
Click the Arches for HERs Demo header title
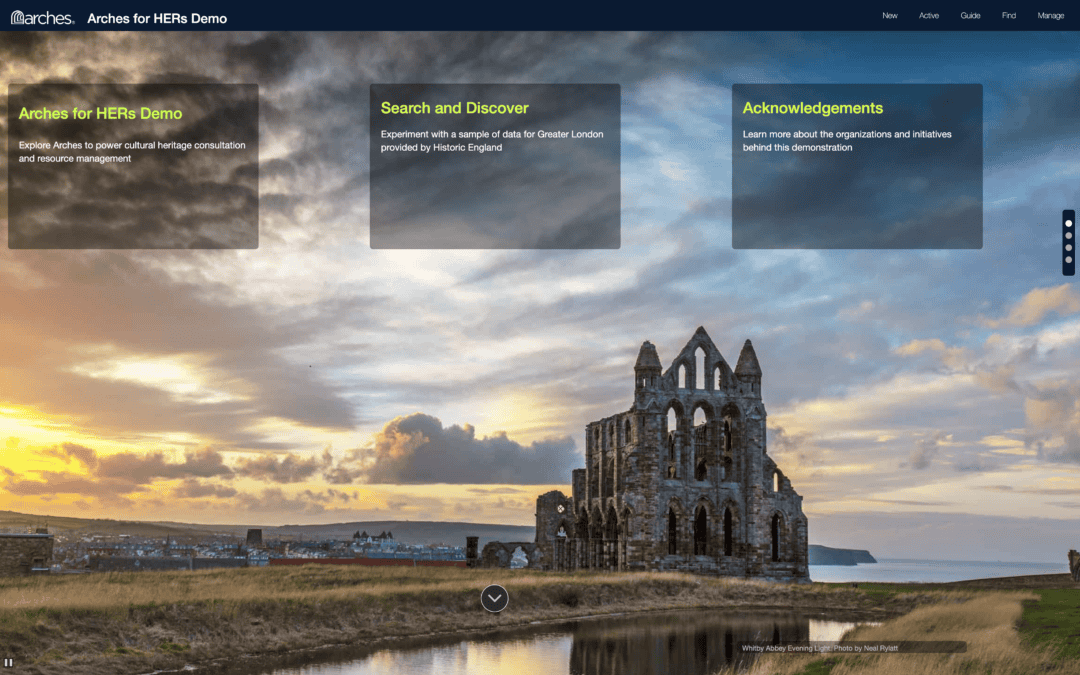tap(156, 17)
